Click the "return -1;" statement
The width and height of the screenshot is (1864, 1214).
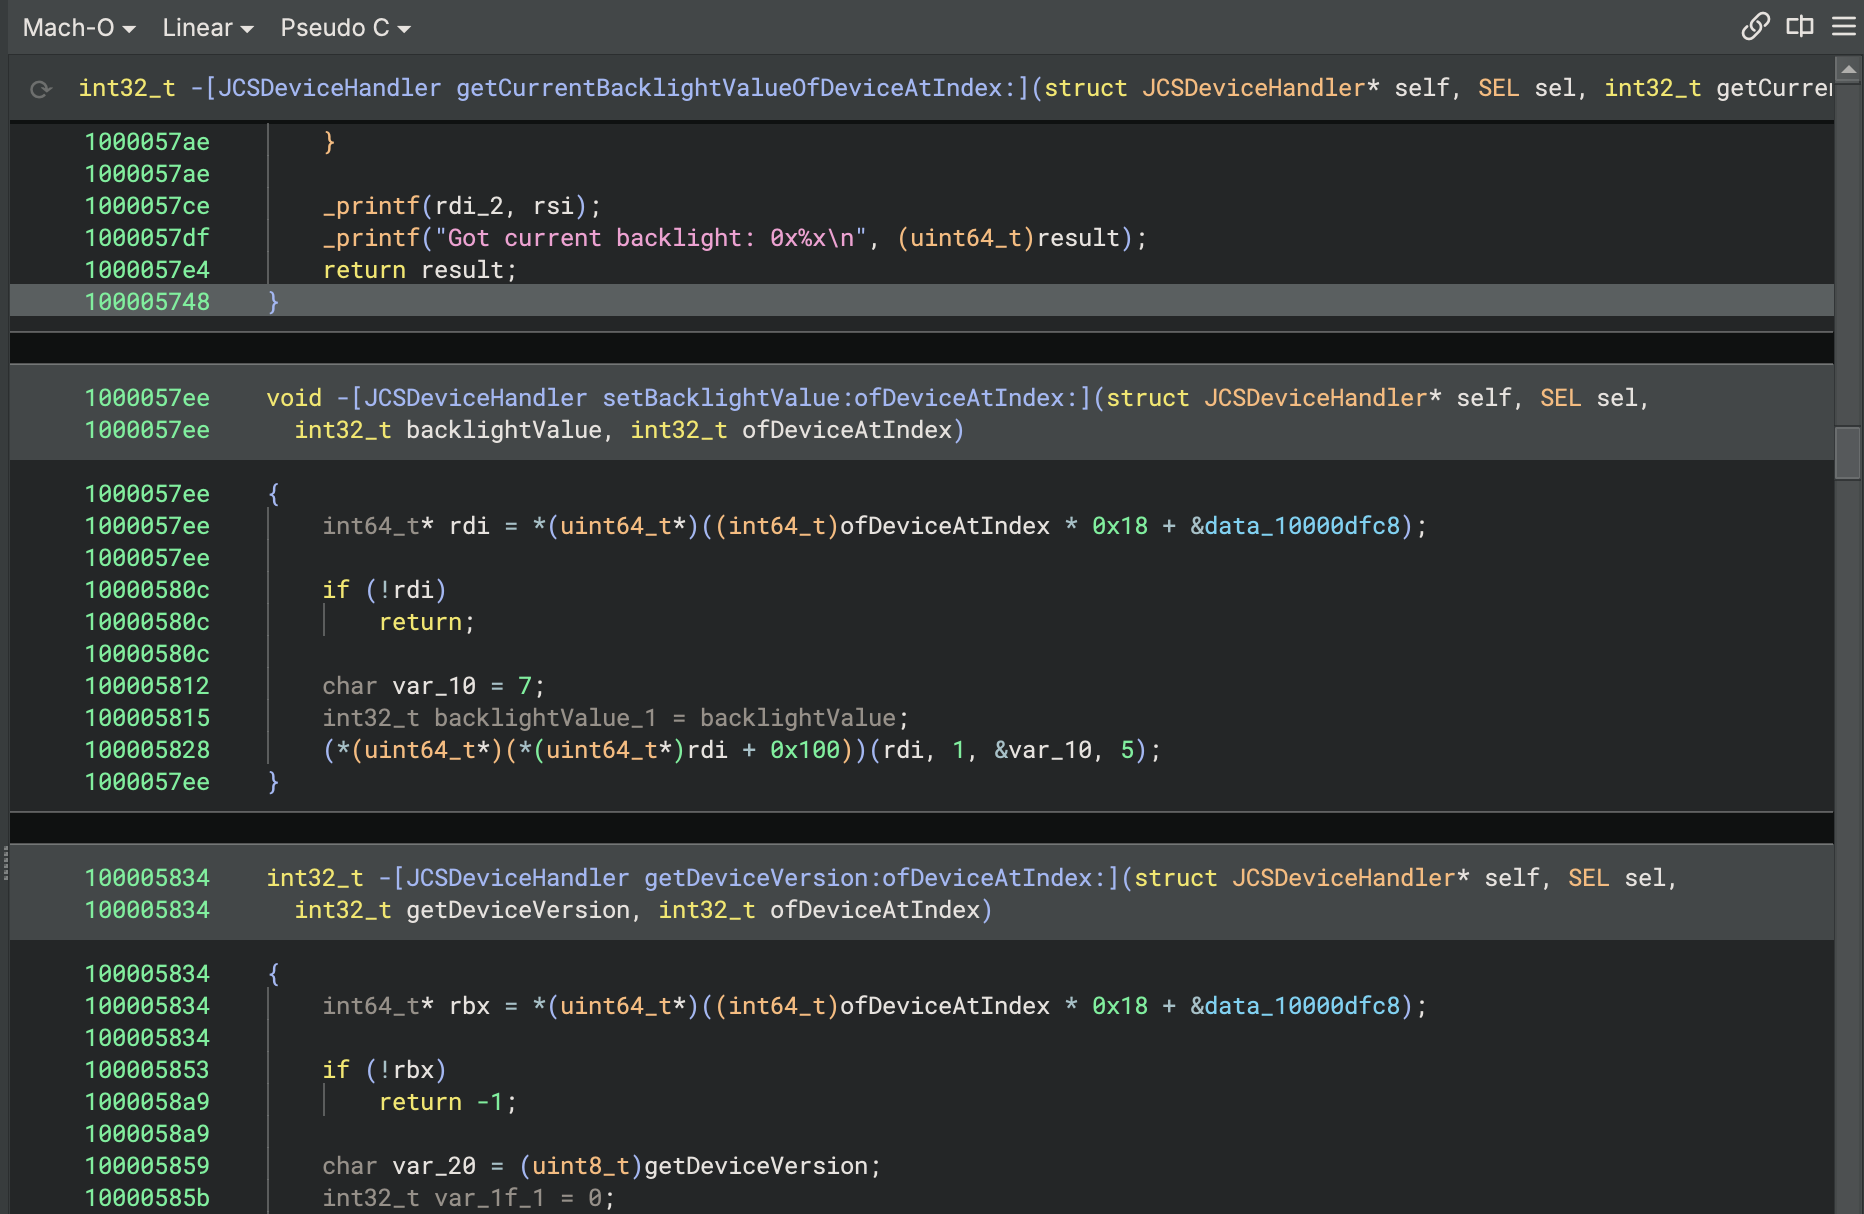(447, 1102)
